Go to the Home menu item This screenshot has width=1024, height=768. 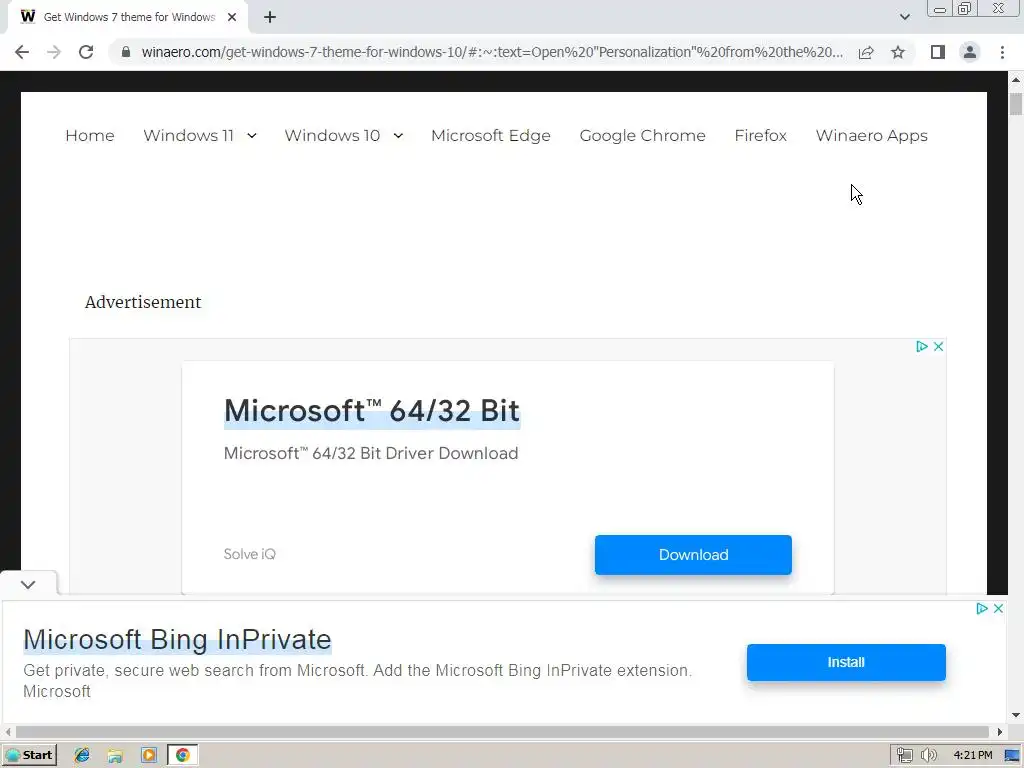click(89, 136)
